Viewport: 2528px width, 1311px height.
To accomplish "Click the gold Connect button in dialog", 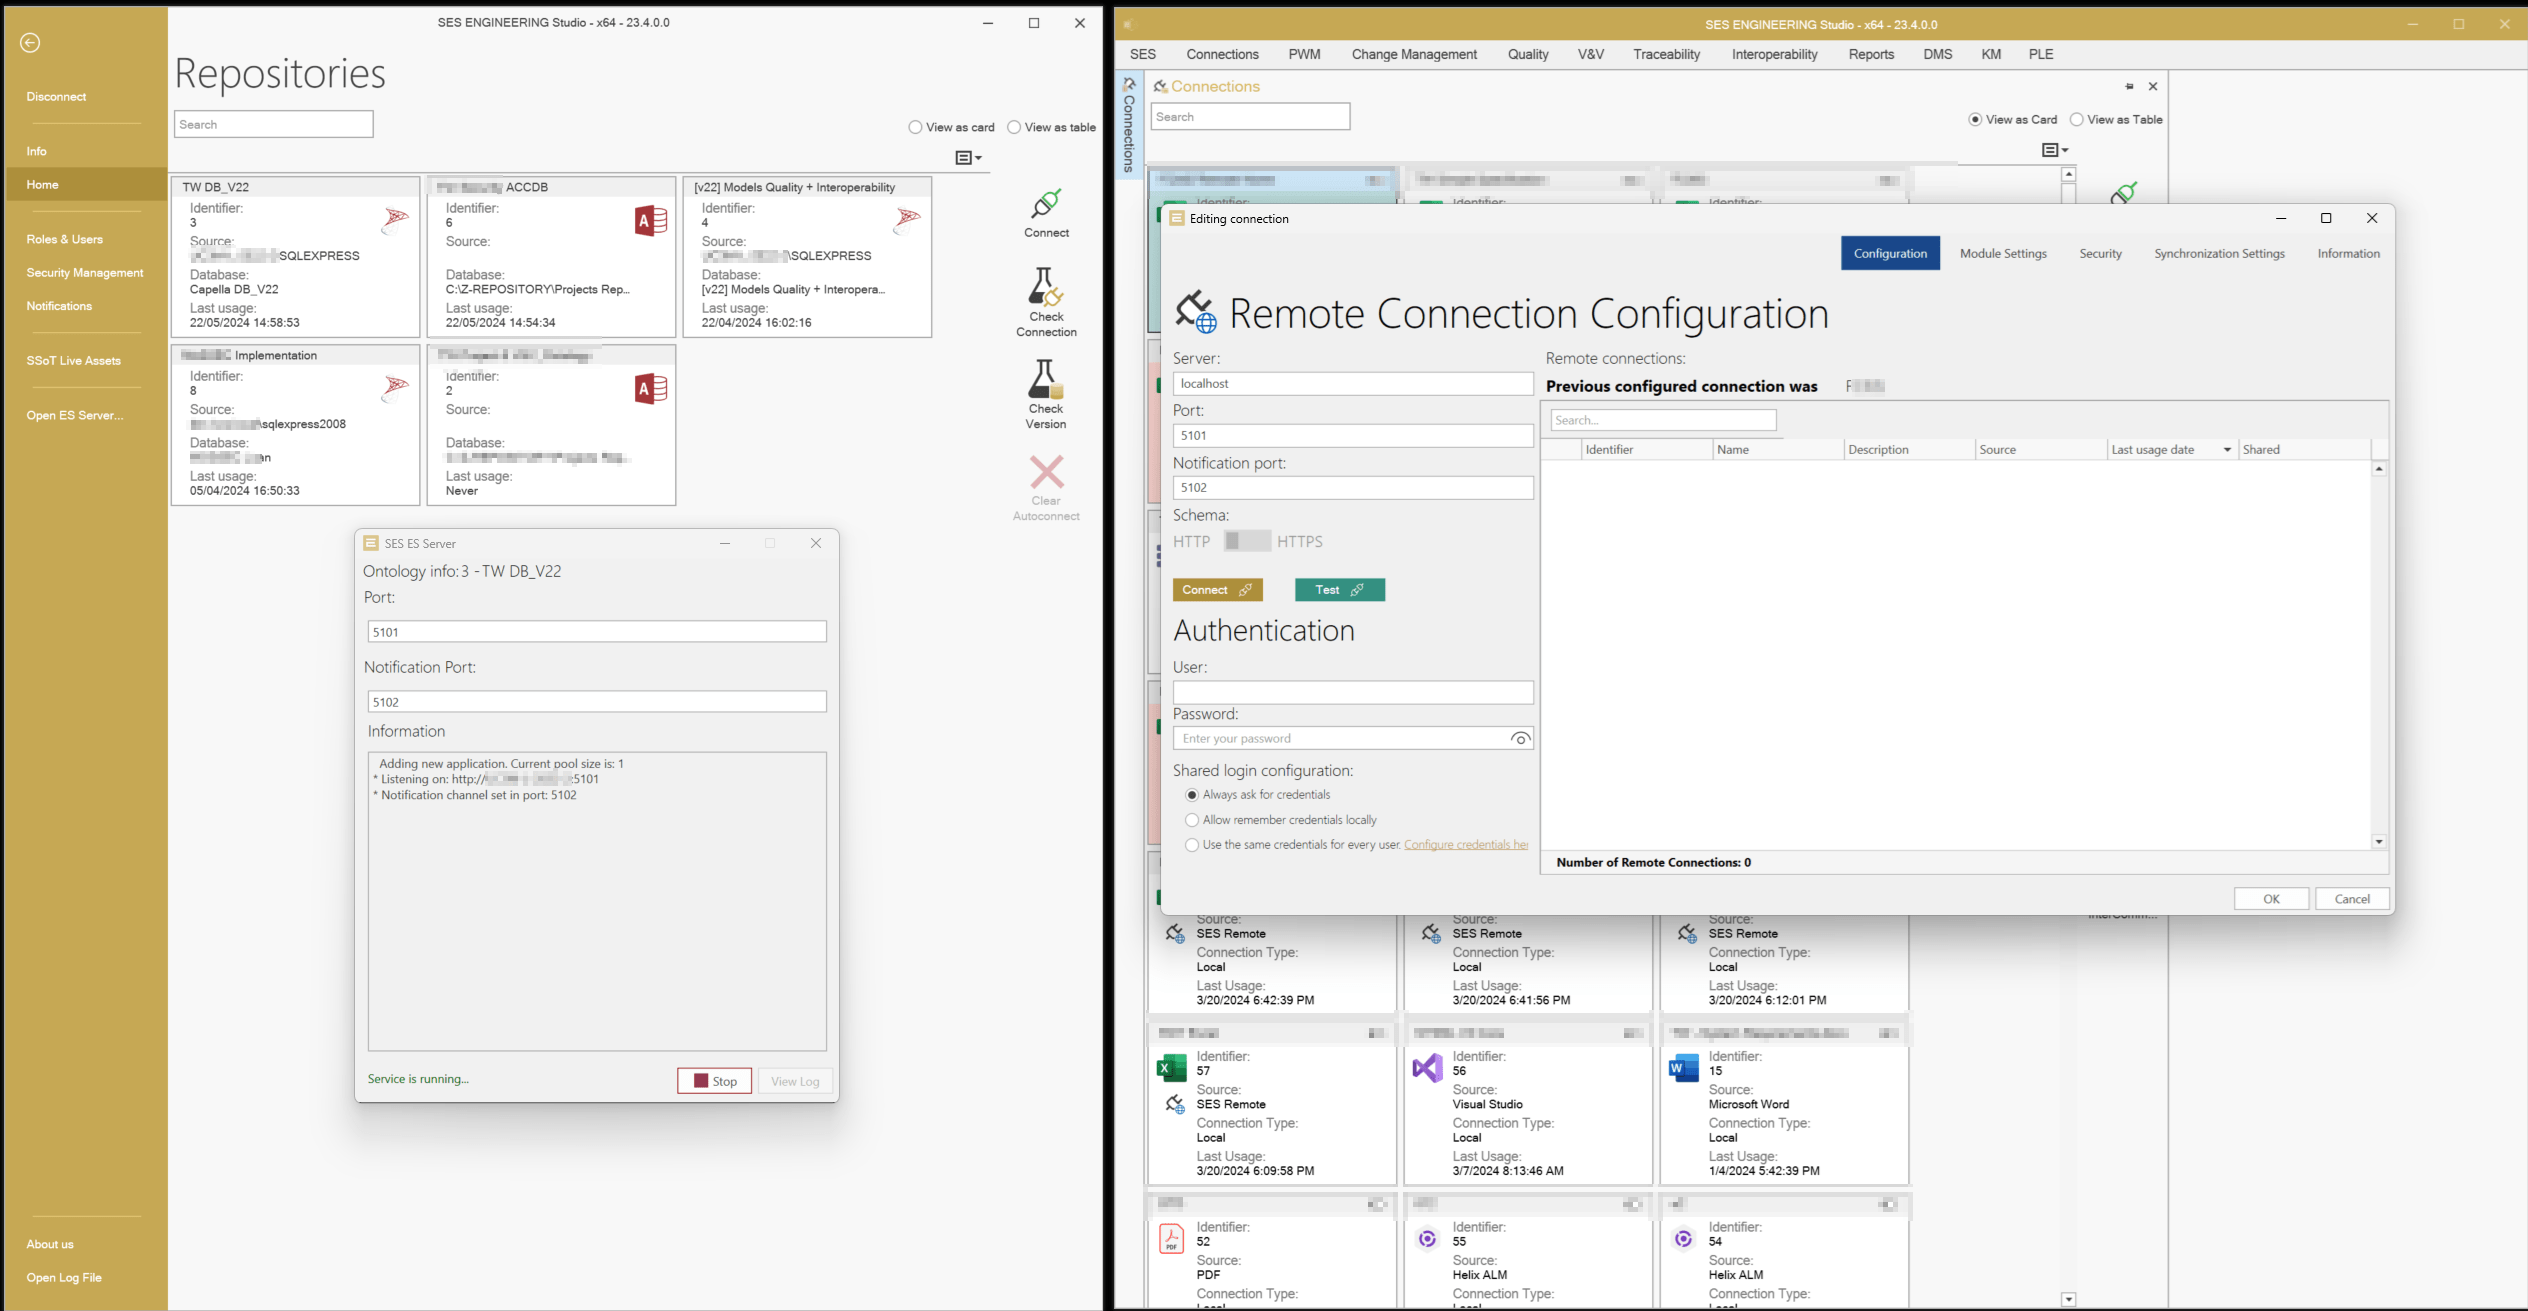I will coord(1217,590).
